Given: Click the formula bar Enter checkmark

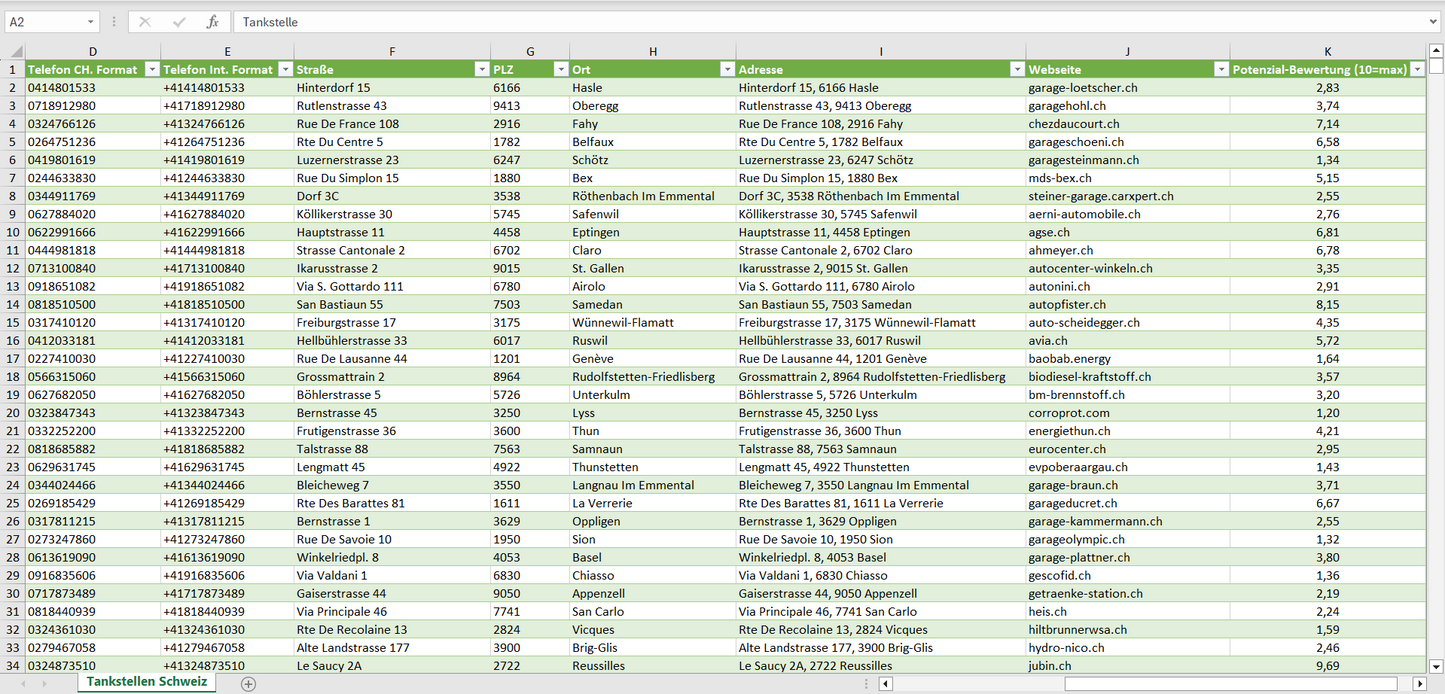Looking at the screenshot, I should click(x=179, y=22).
